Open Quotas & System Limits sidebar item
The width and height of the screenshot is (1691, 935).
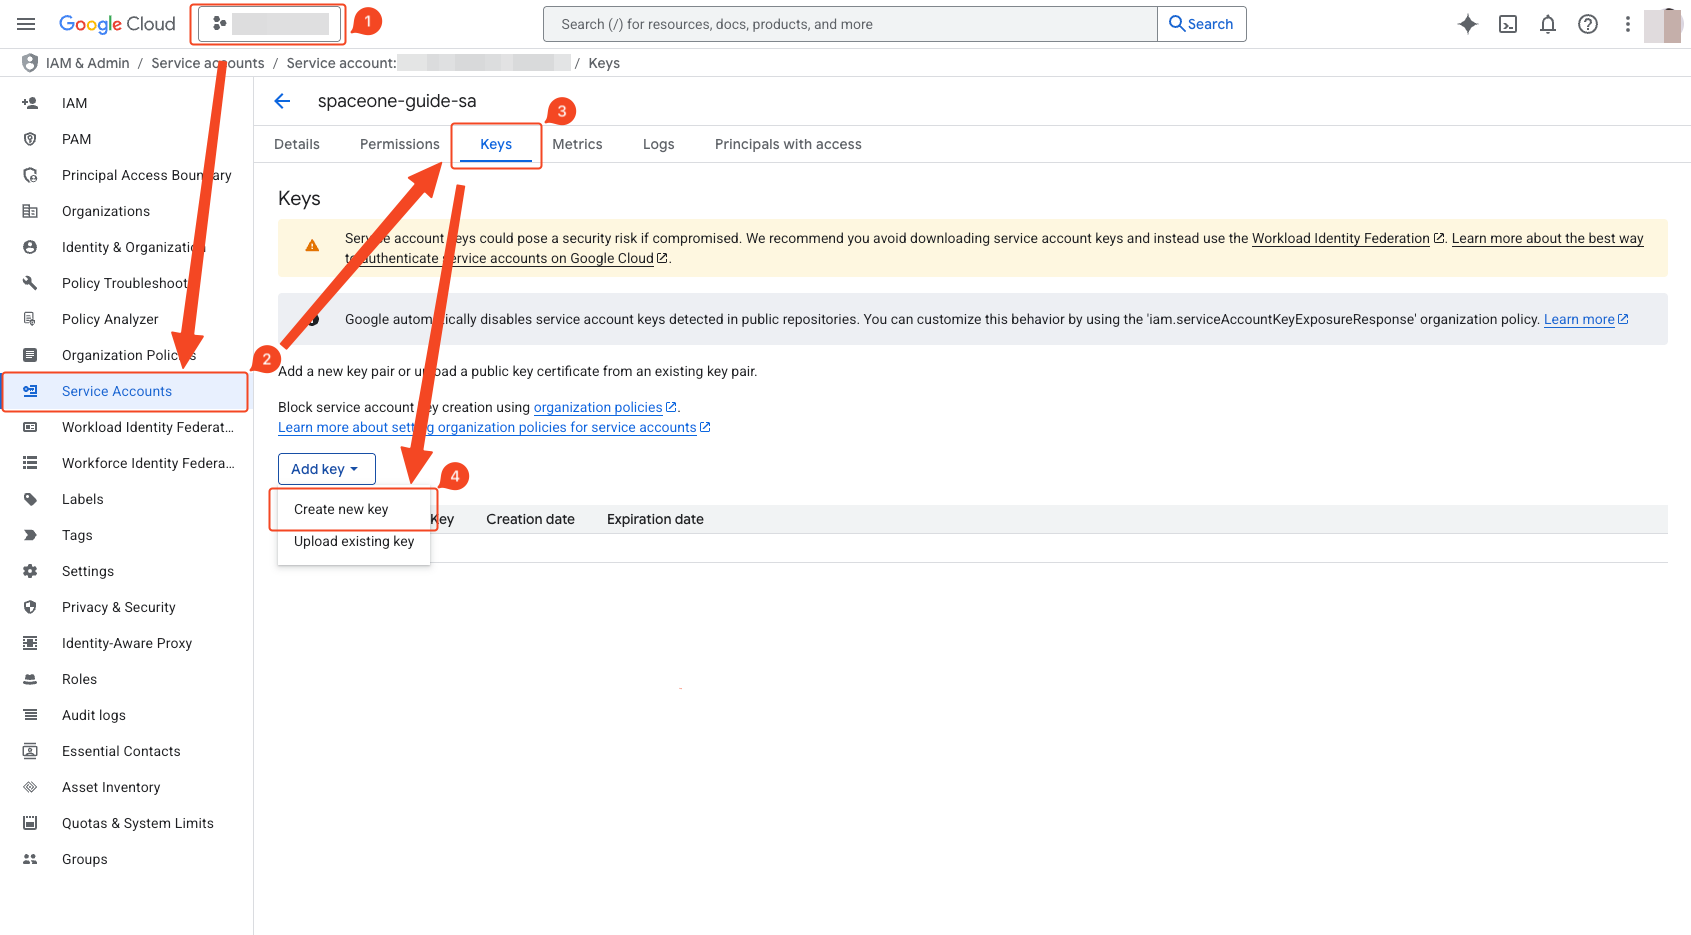click(127, 823)
